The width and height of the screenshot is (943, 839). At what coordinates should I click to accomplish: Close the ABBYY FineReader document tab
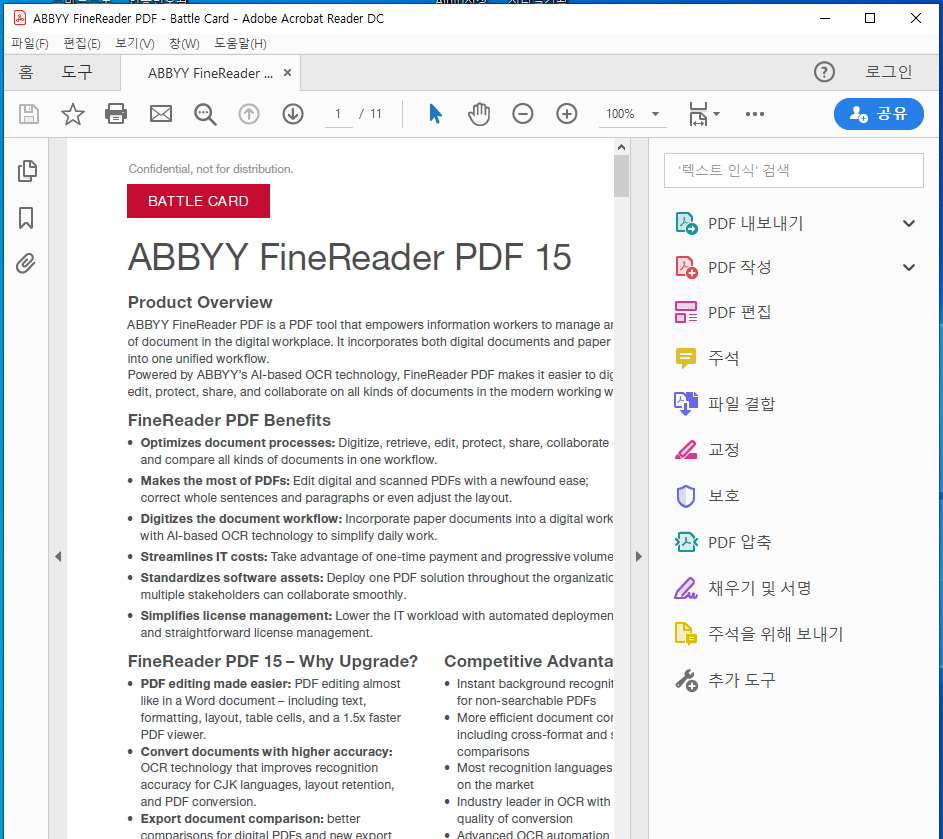[287, 73]
